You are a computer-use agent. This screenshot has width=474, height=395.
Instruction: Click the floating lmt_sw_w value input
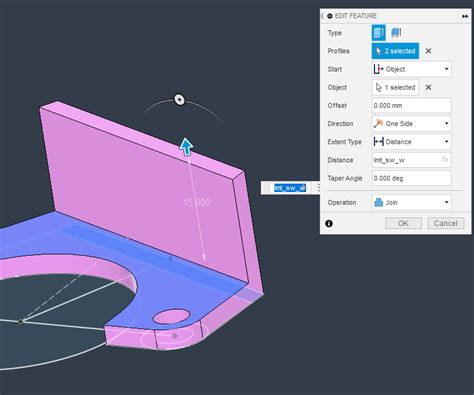[x=290, y=188]
